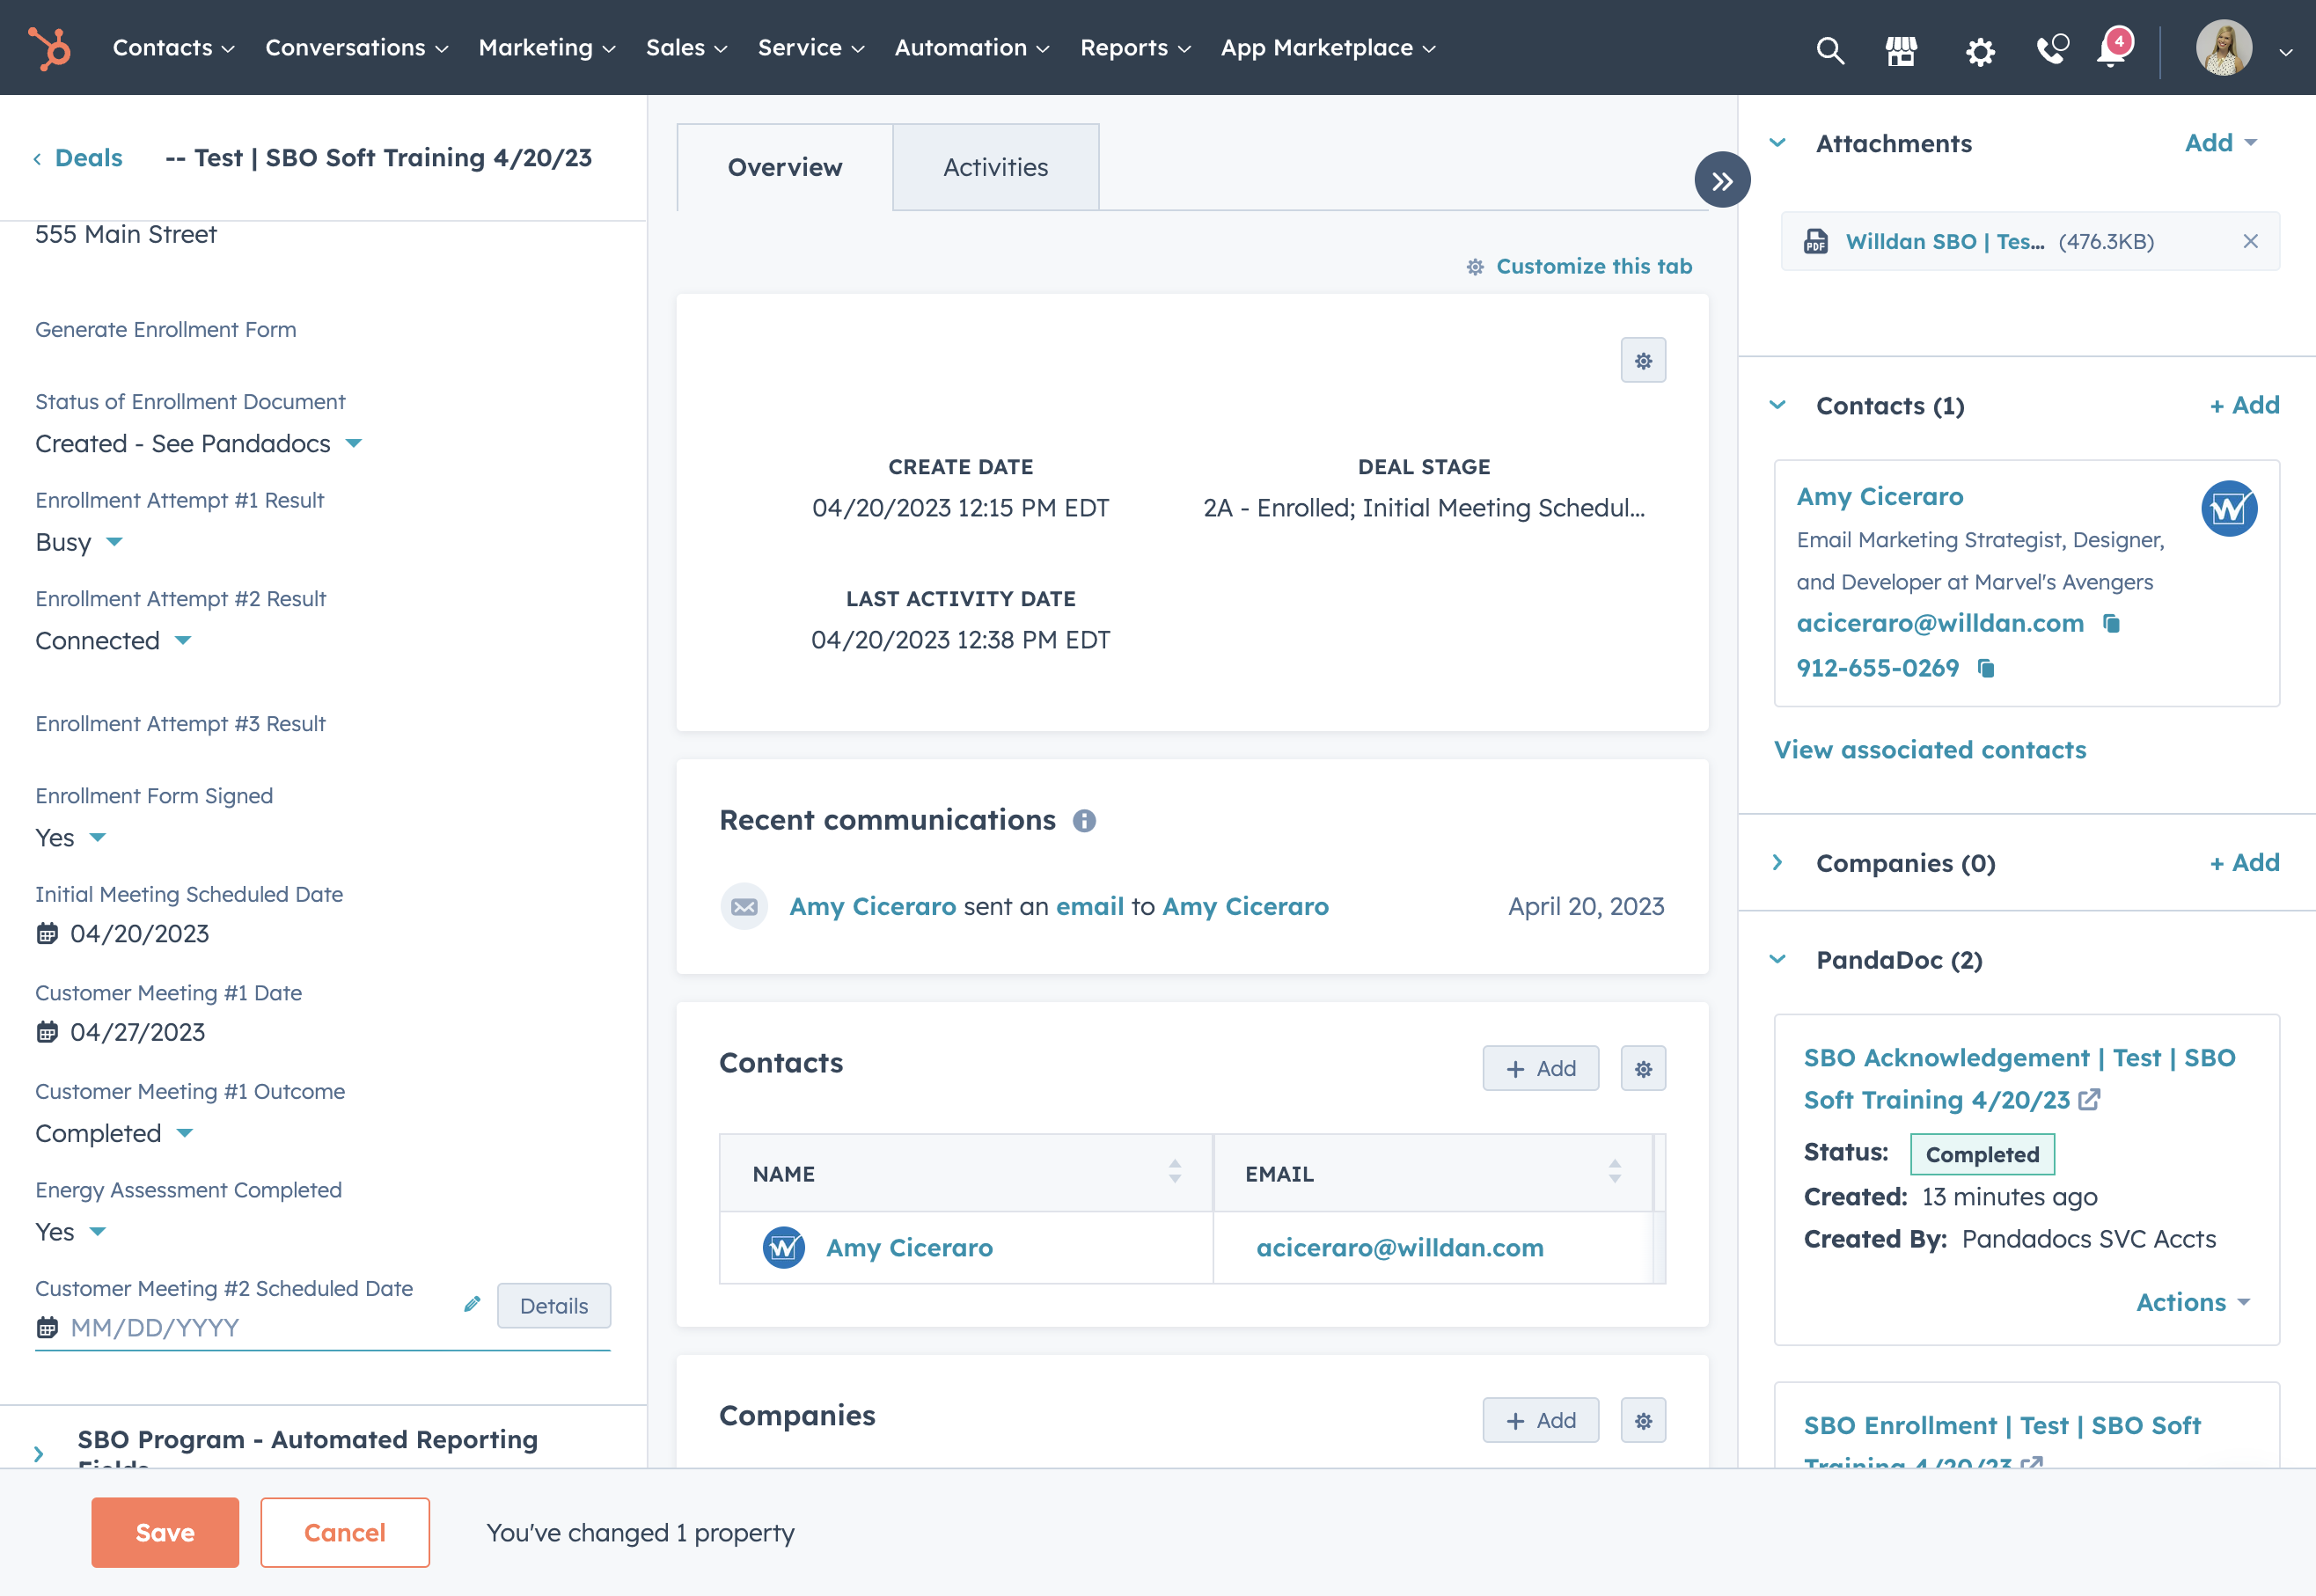Open the Service navigation menu

click(x=810, y=48)
